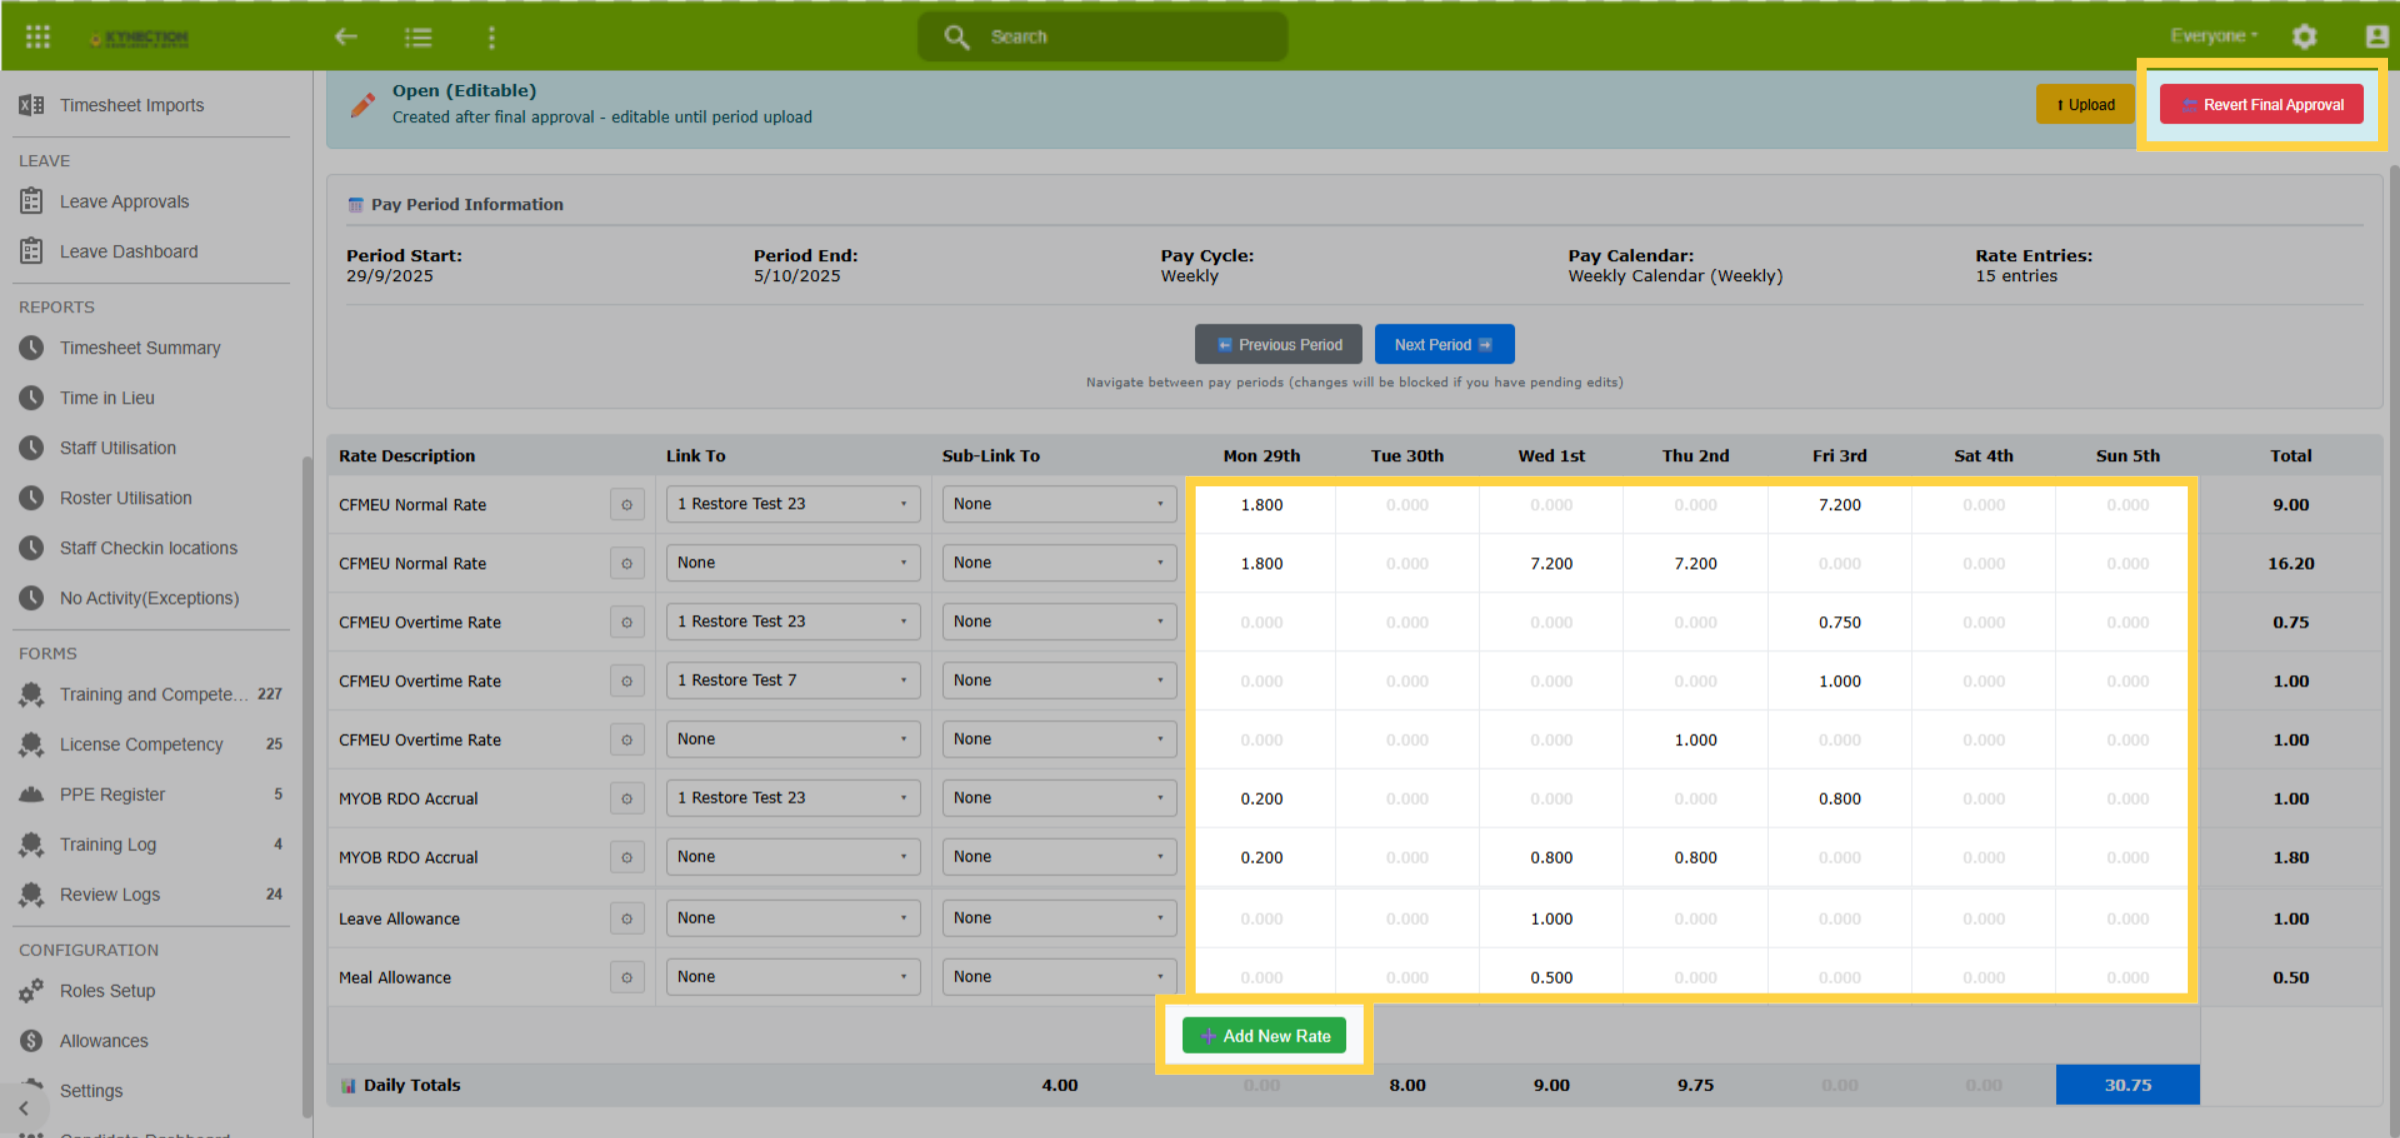Open Link To dropdown showing 1 Restore Test 7
This screenshot has height=1138, width=2400.
click(793, 680)
